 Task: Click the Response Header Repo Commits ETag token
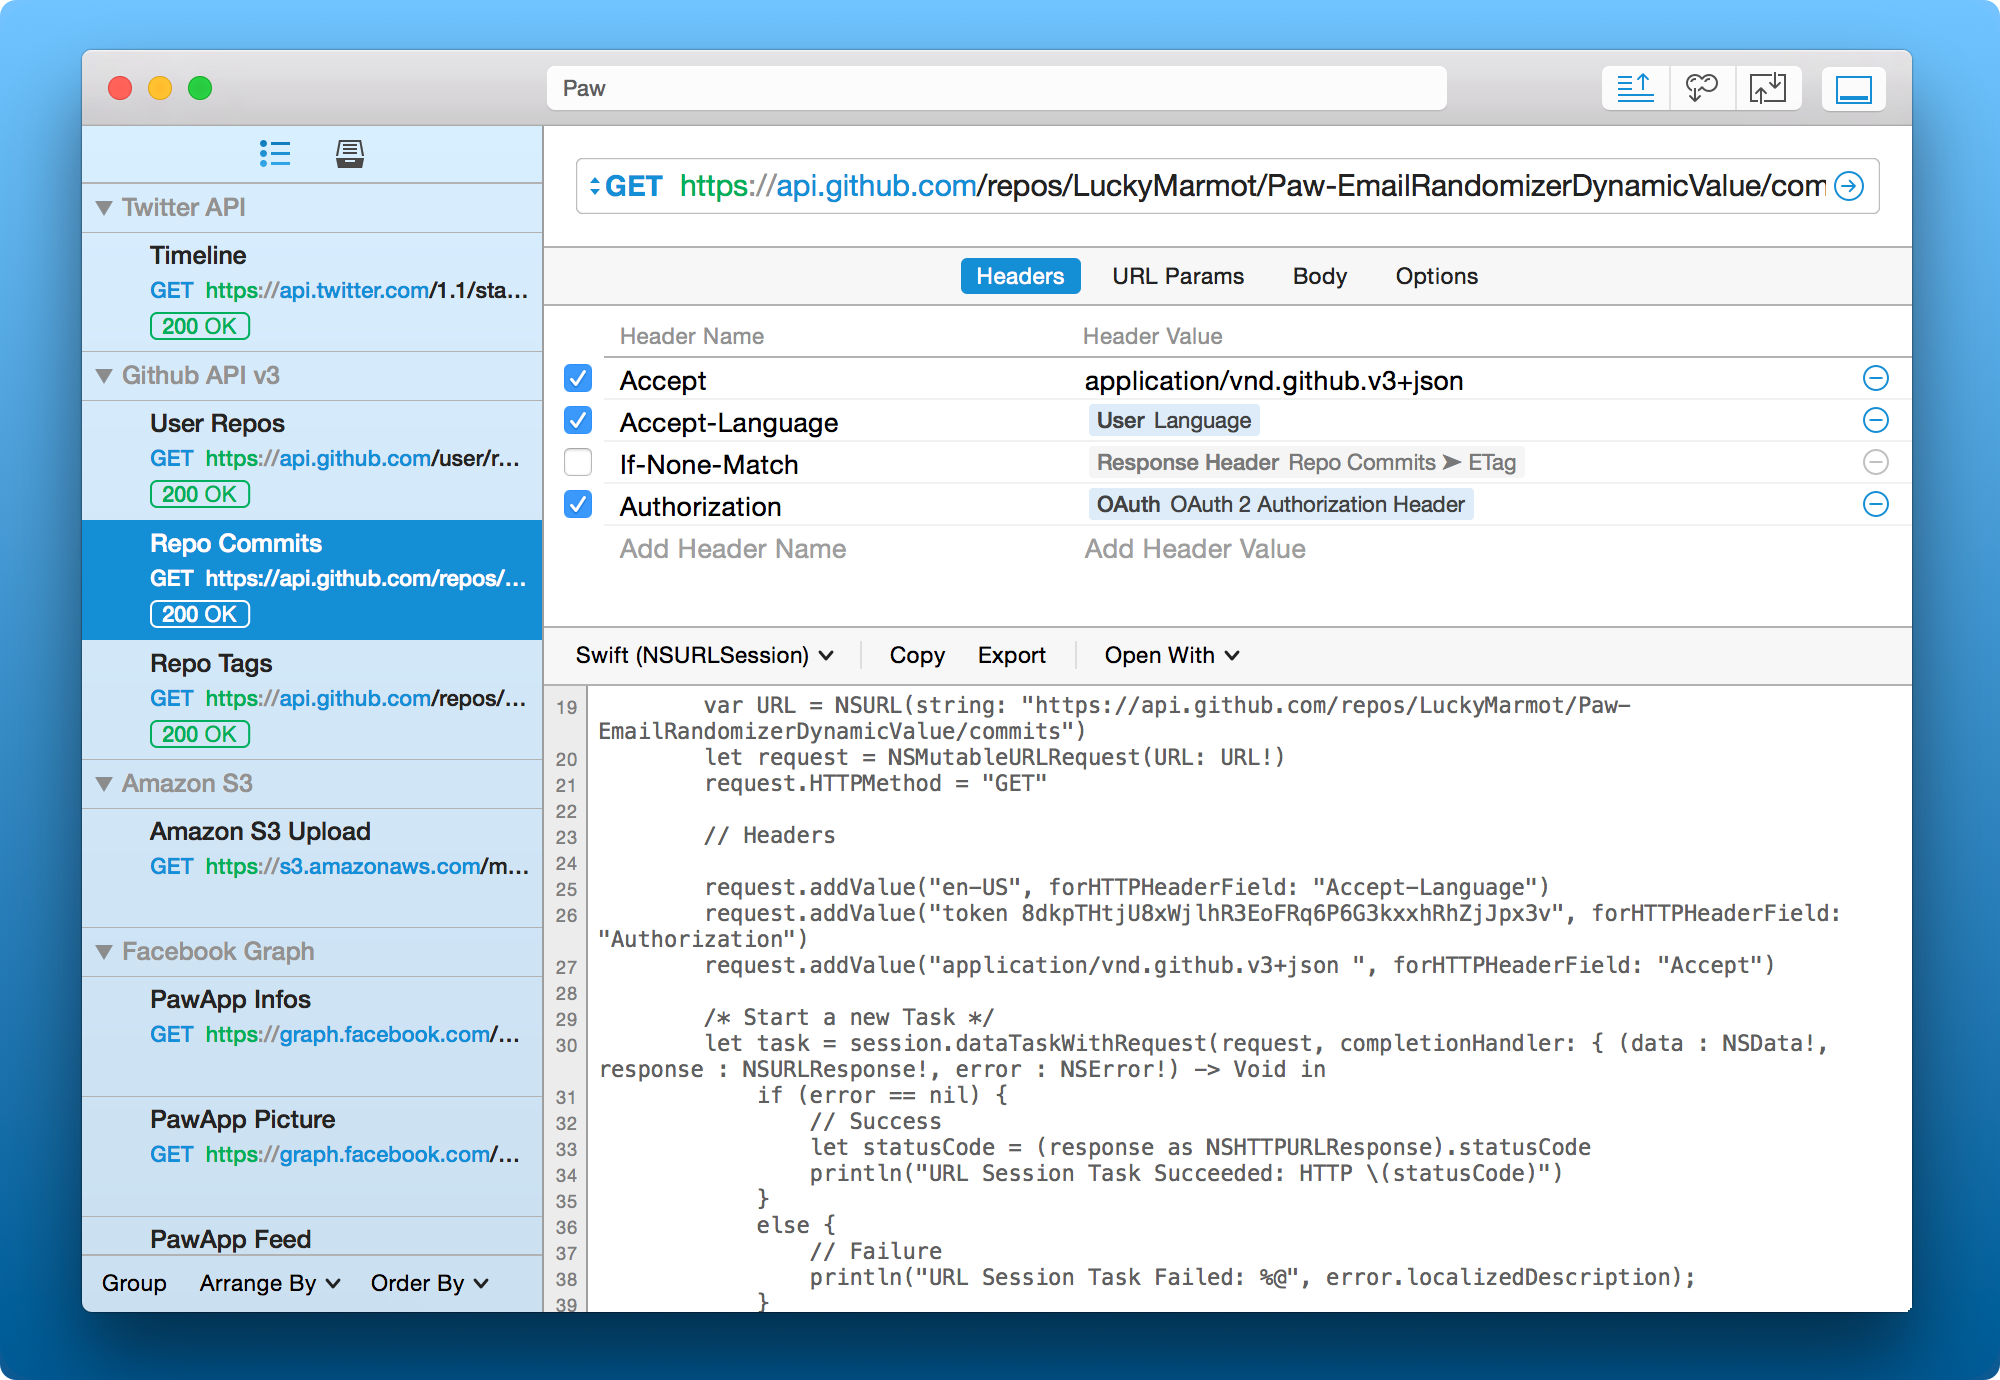[x=1306, y=462]
